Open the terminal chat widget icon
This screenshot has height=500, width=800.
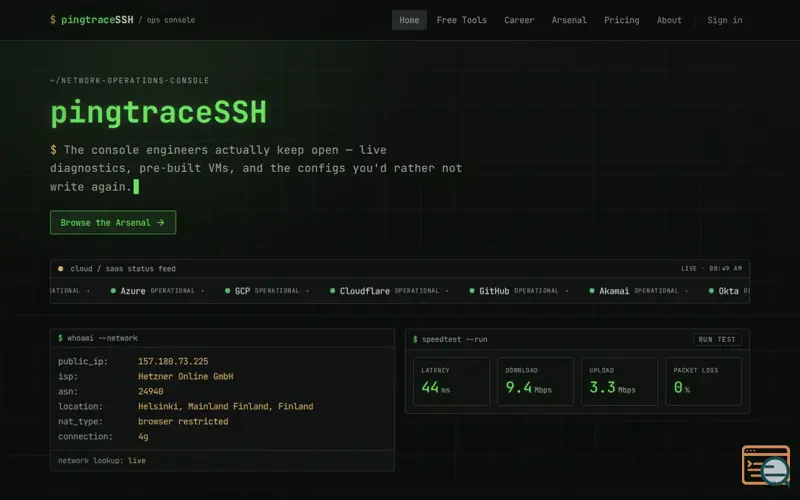pos(765,465)
